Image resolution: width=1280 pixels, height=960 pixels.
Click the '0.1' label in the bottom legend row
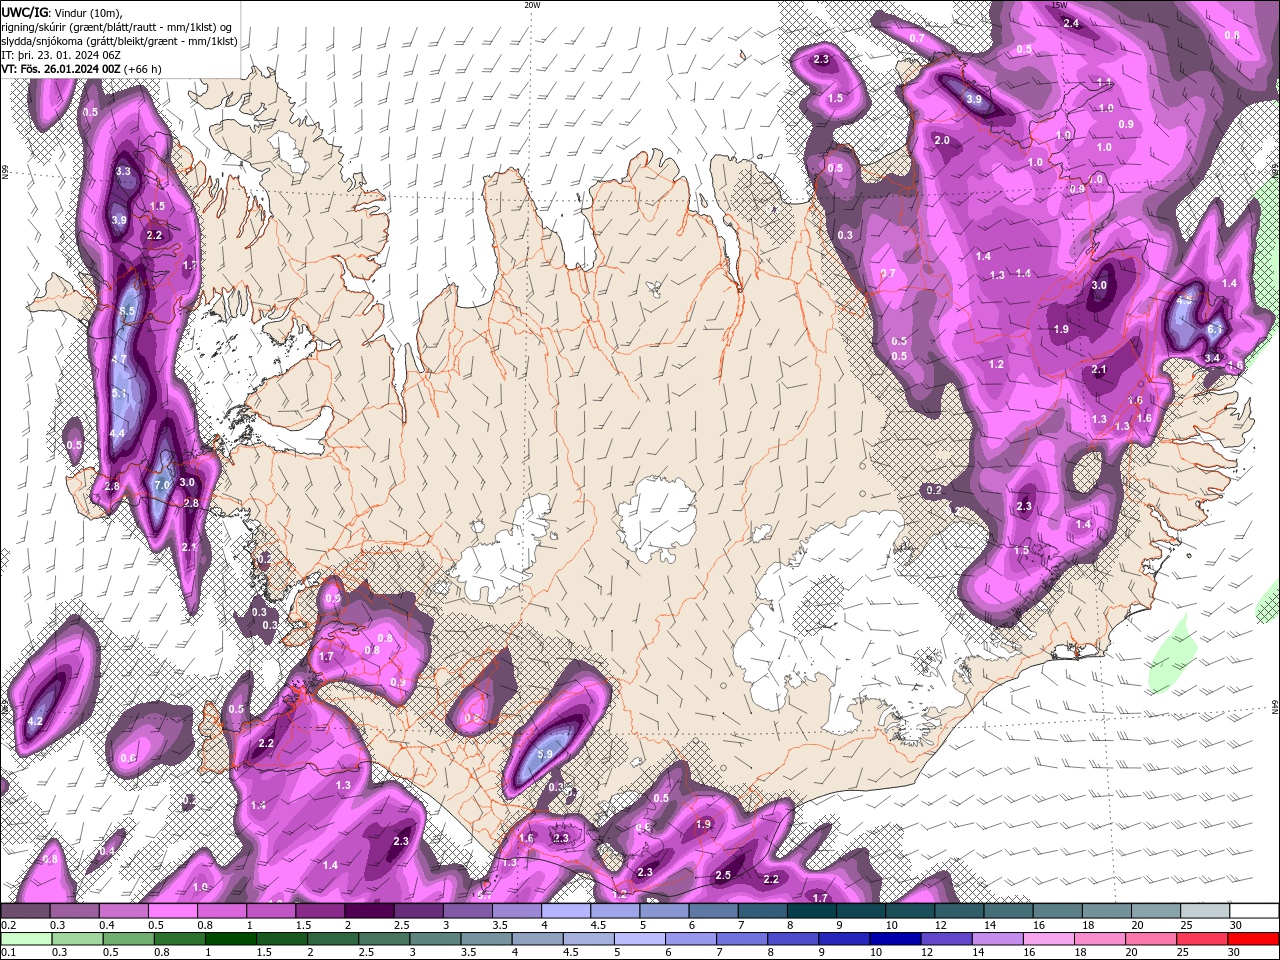8,953
